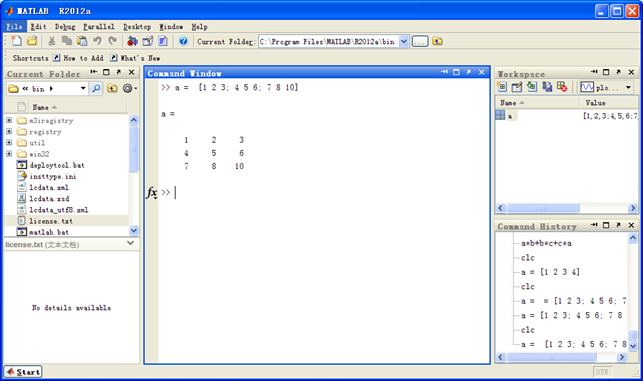The image size is (643, 381).
Task: Click the new variable icon in Workspace
Action: click(502, 87)
